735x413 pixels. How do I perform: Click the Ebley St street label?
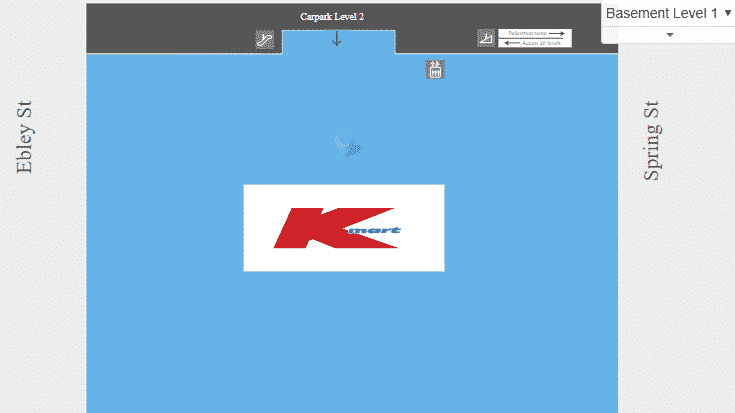(x=24, y=137)
